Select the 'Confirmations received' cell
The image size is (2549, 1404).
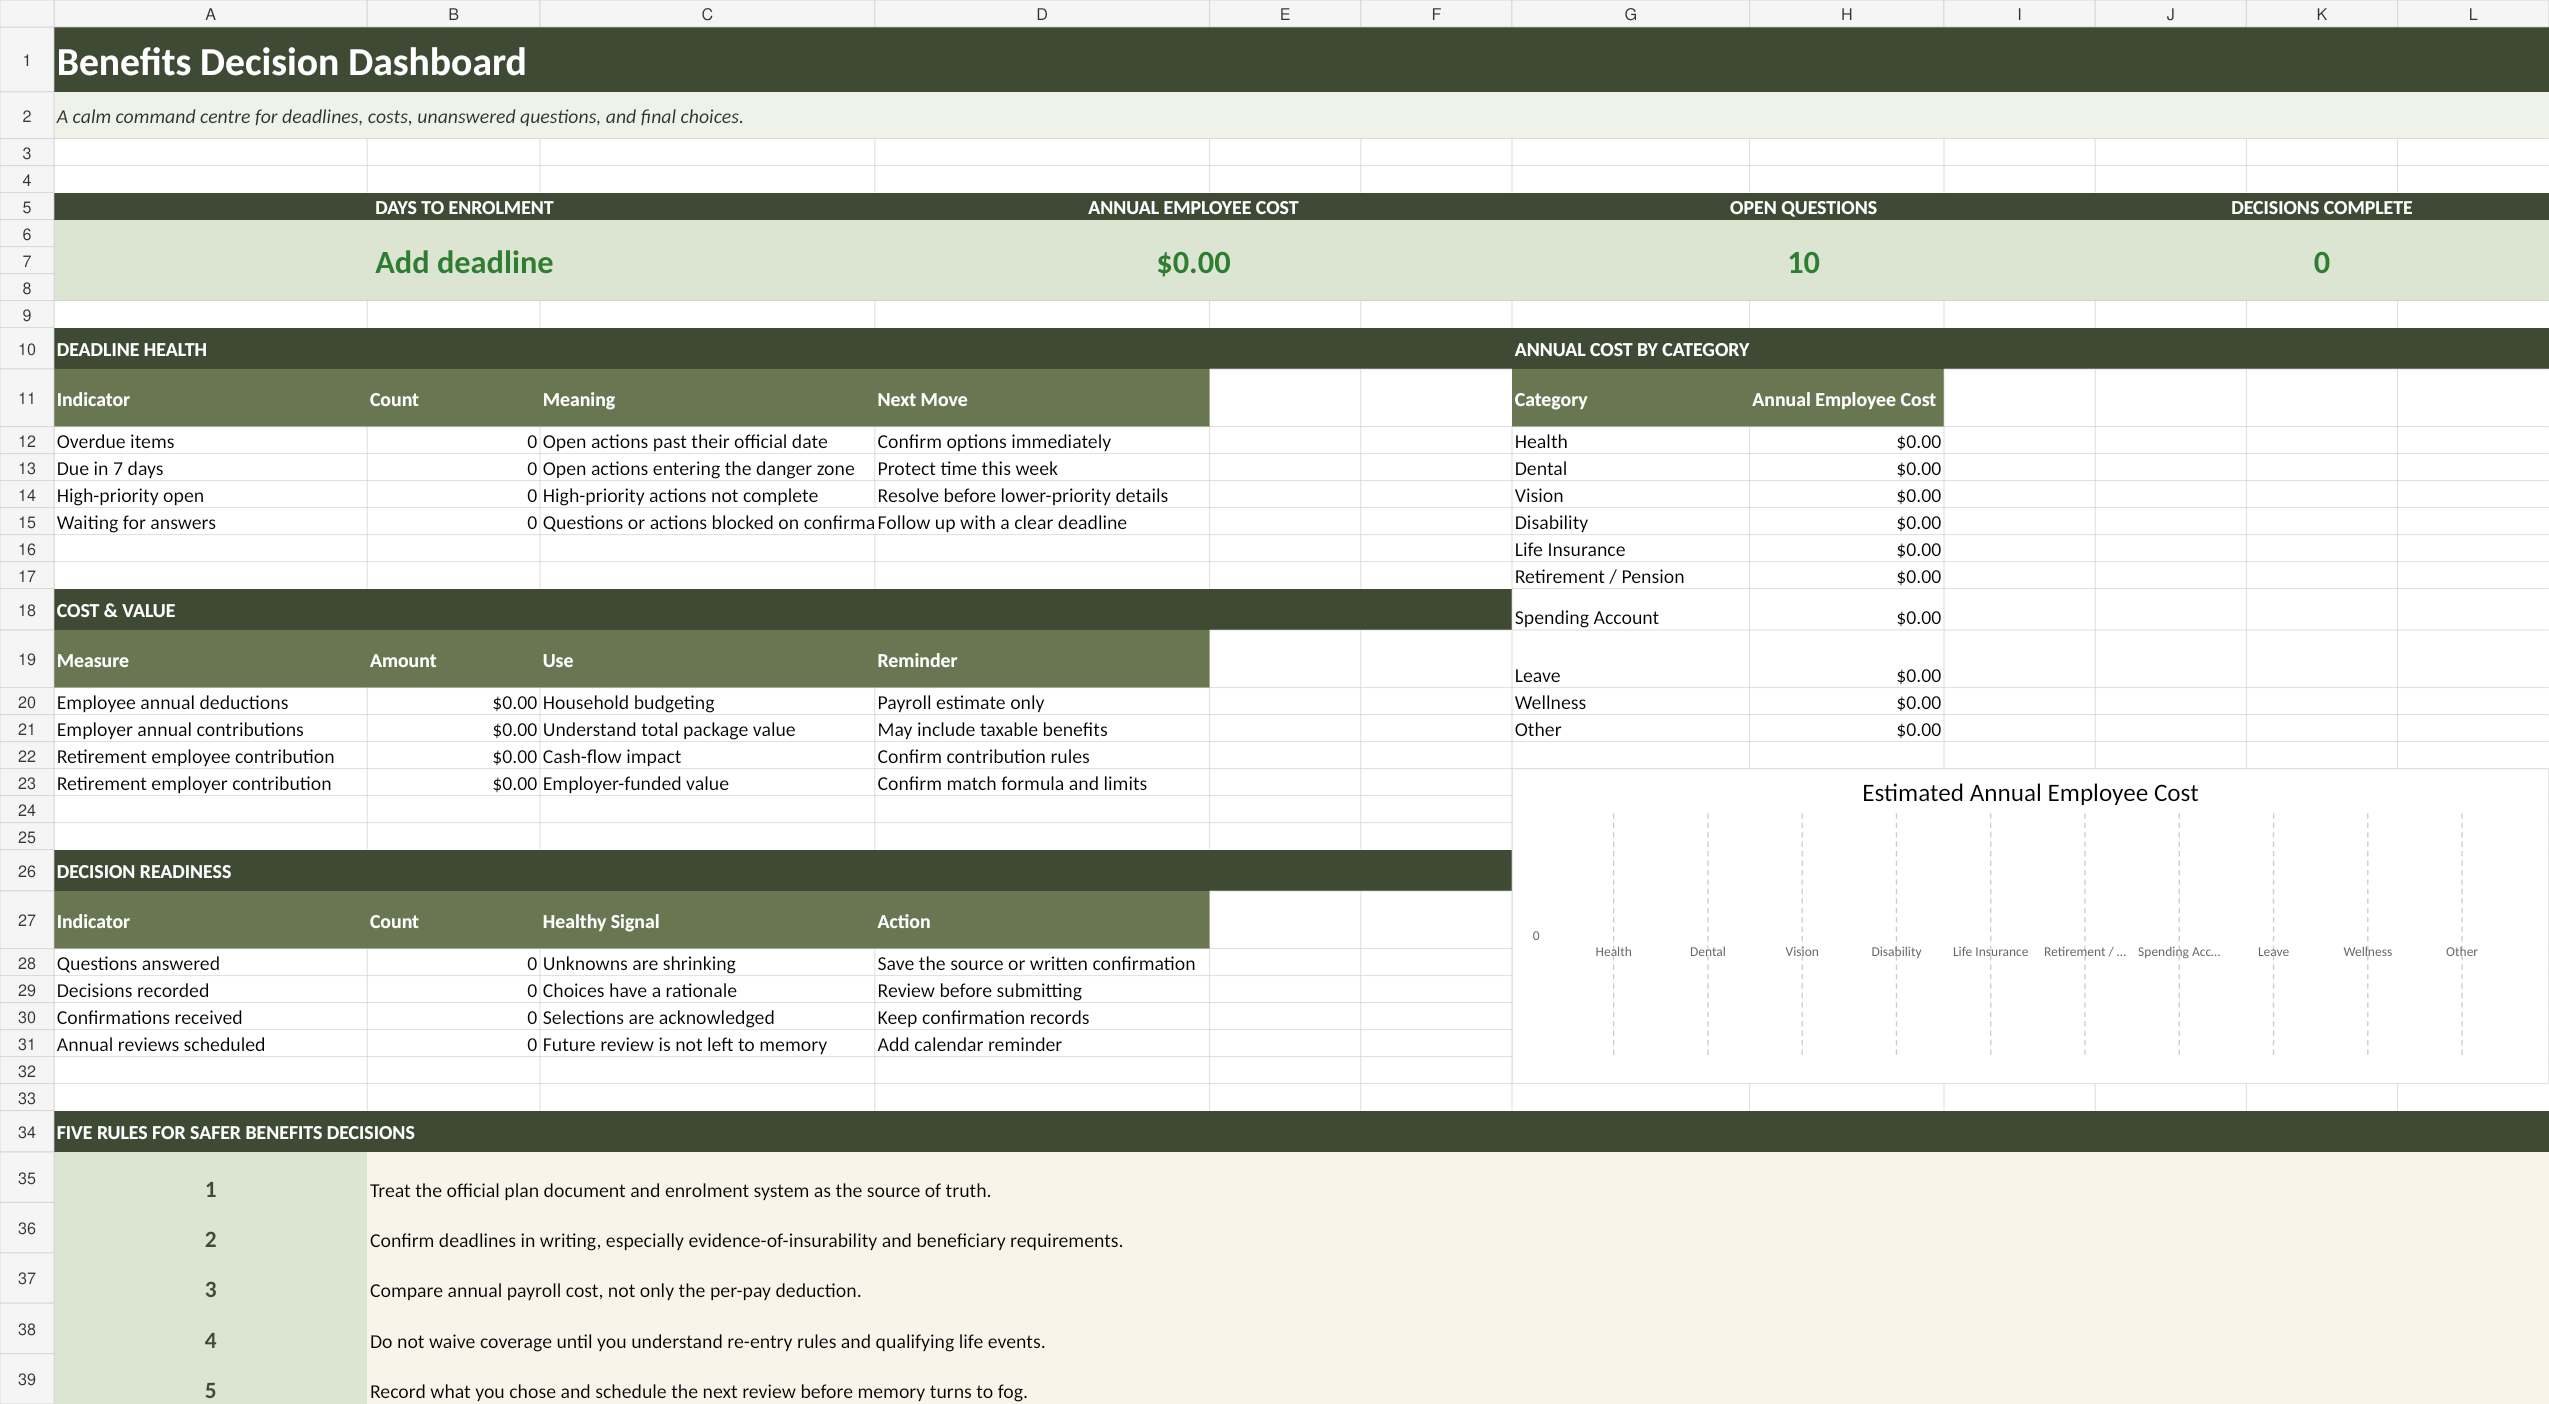point(210,1018)
